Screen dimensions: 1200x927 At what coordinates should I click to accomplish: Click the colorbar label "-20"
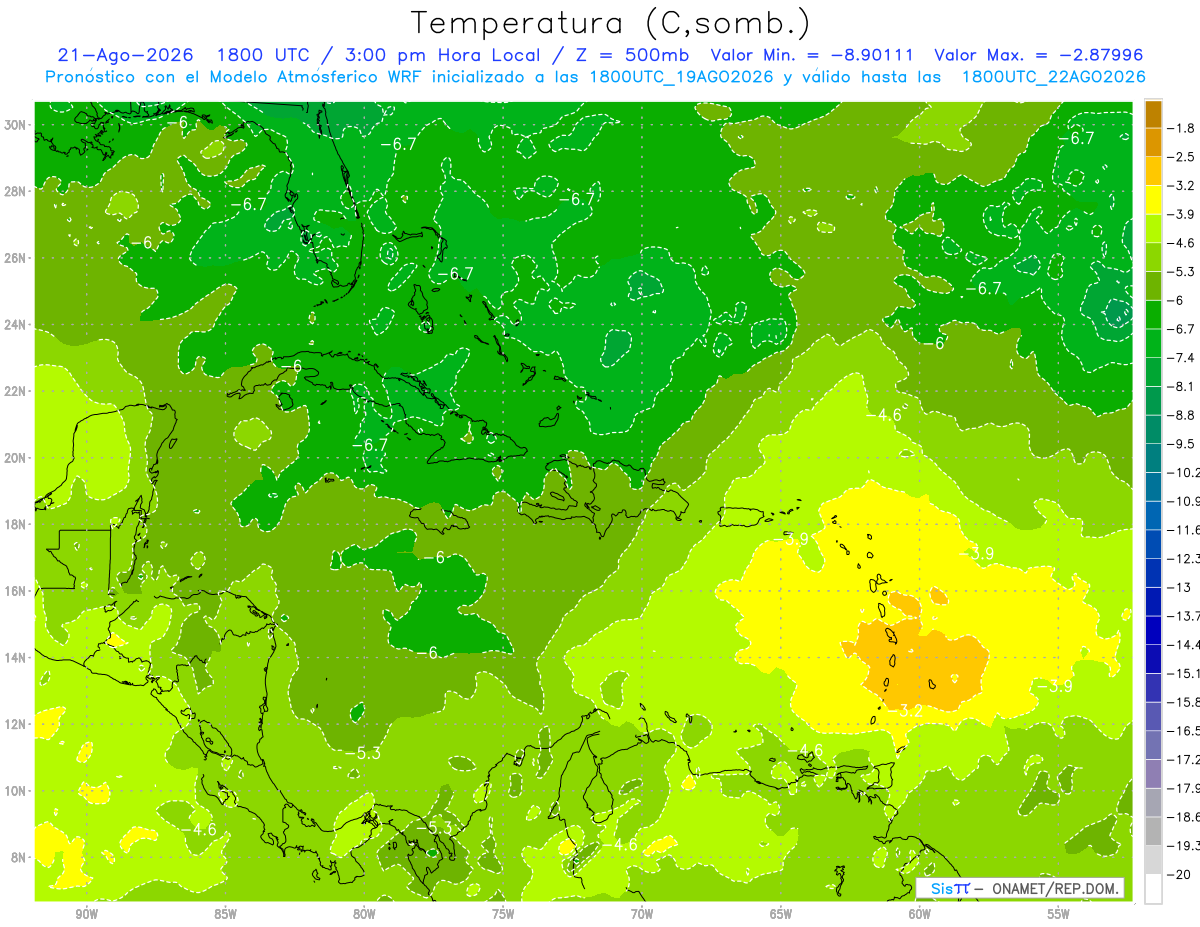pos(1180,875)
